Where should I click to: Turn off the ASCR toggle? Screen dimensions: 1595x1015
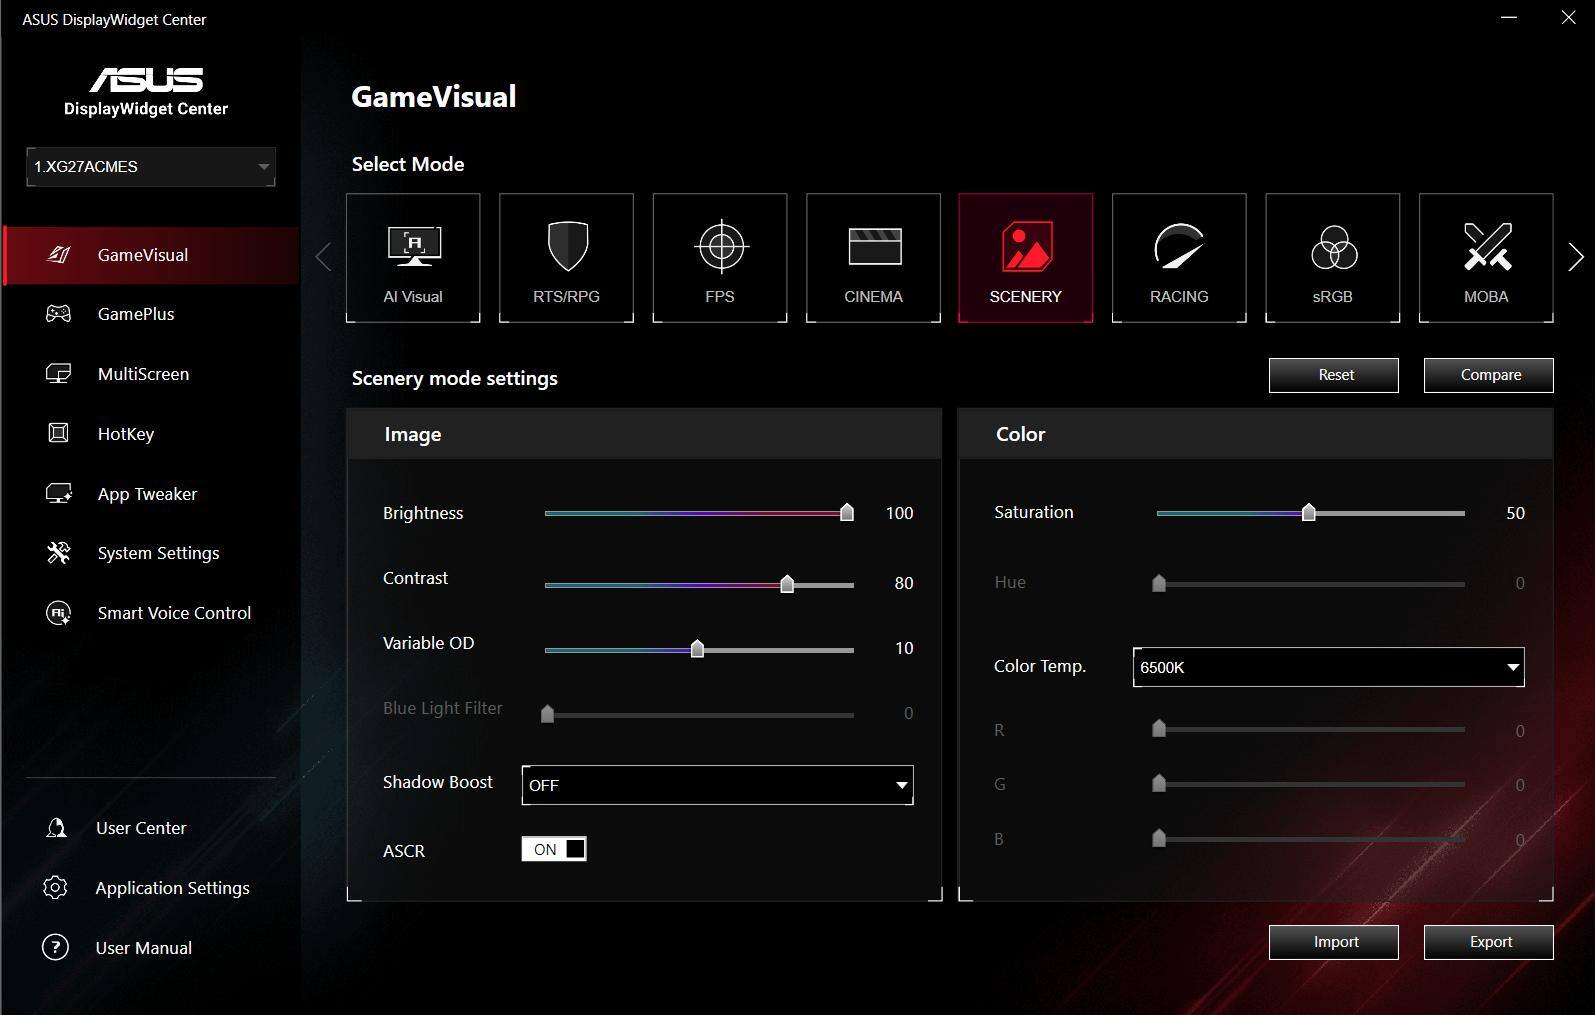point(554,849)
